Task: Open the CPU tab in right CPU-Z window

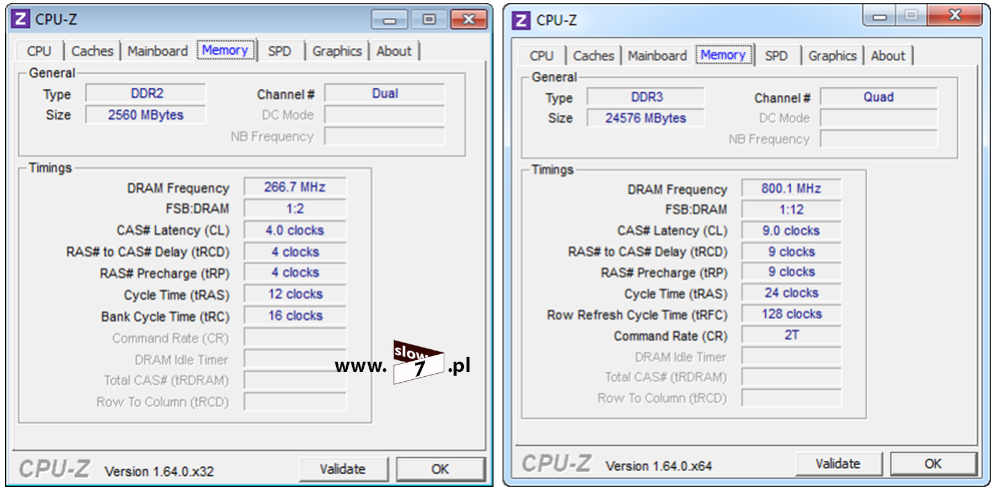Action: coord(541,56)
